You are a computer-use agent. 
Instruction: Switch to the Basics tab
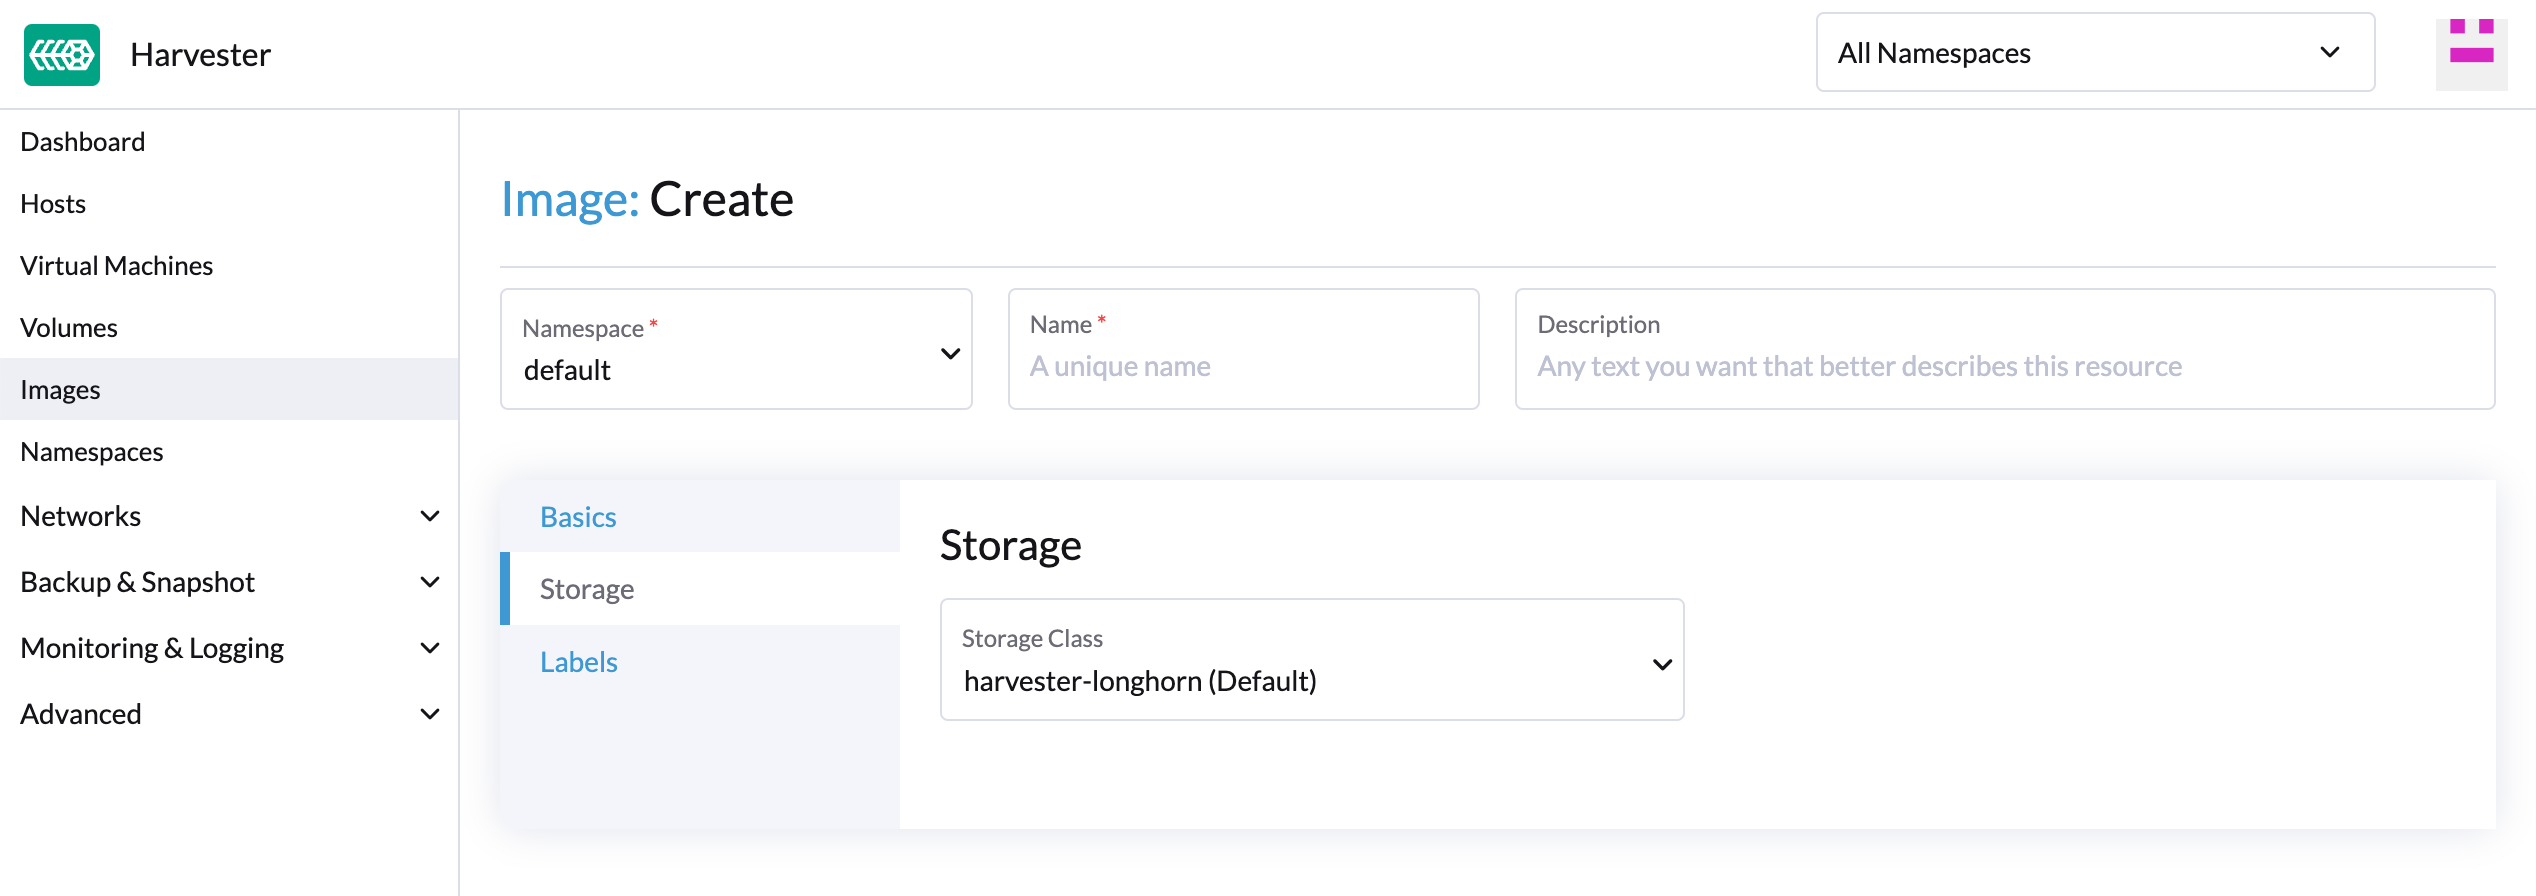[x=578, y=517]
